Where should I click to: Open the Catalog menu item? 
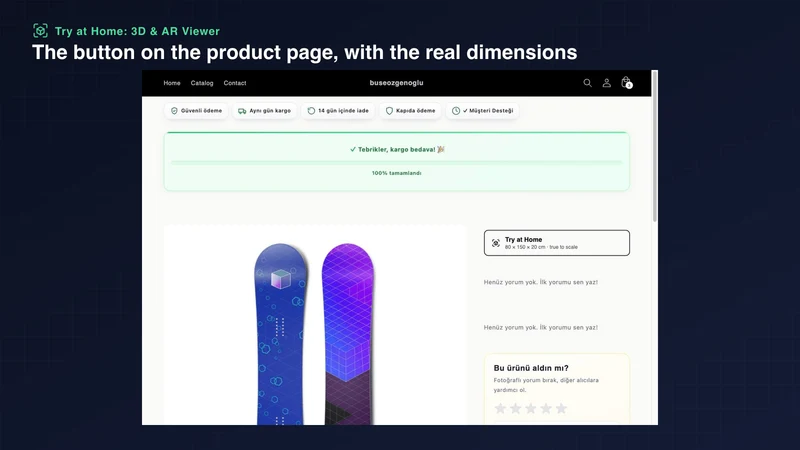pos(202,83)
